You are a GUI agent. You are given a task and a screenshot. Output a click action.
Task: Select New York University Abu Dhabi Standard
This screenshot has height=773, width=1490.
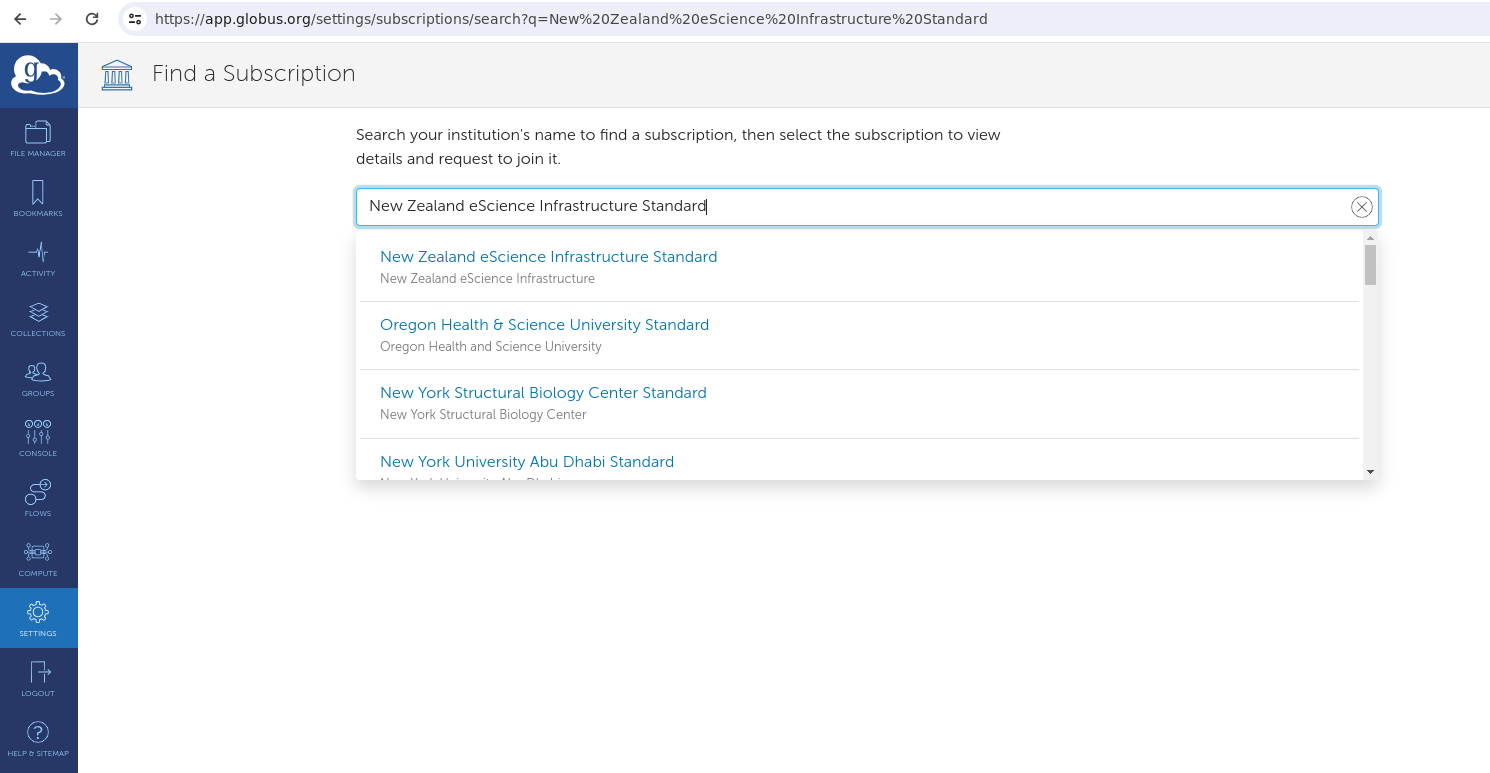860,460
